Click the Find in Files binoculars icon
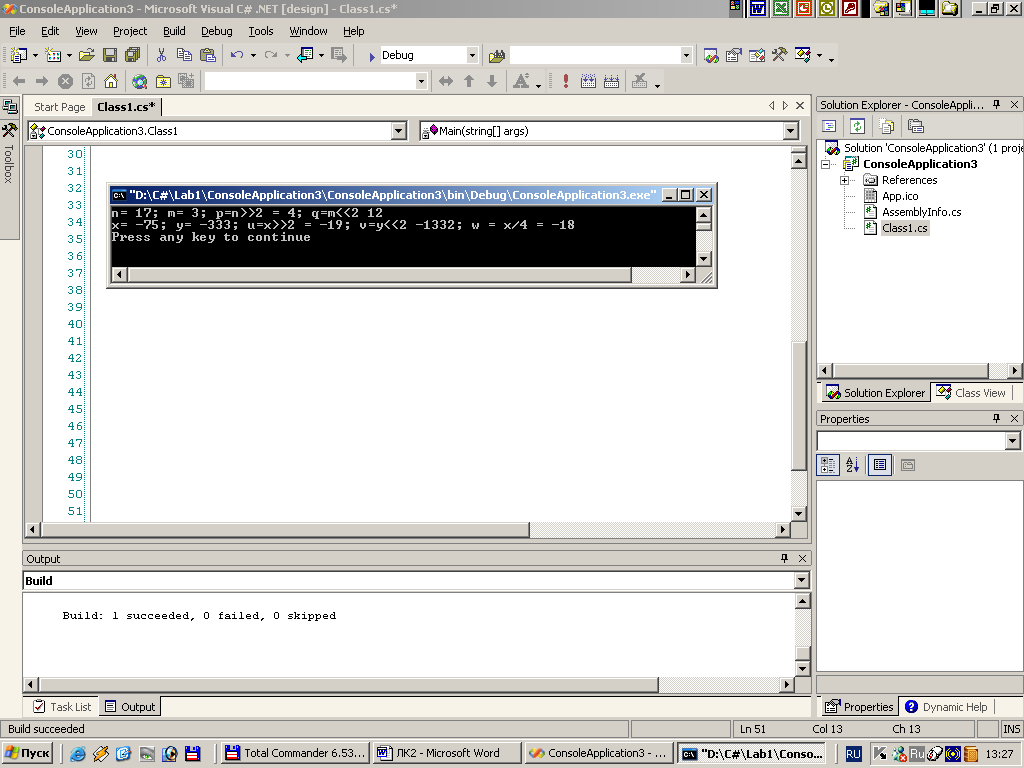The height and width of the screenshot is (768, 1024). click(497, 56)
